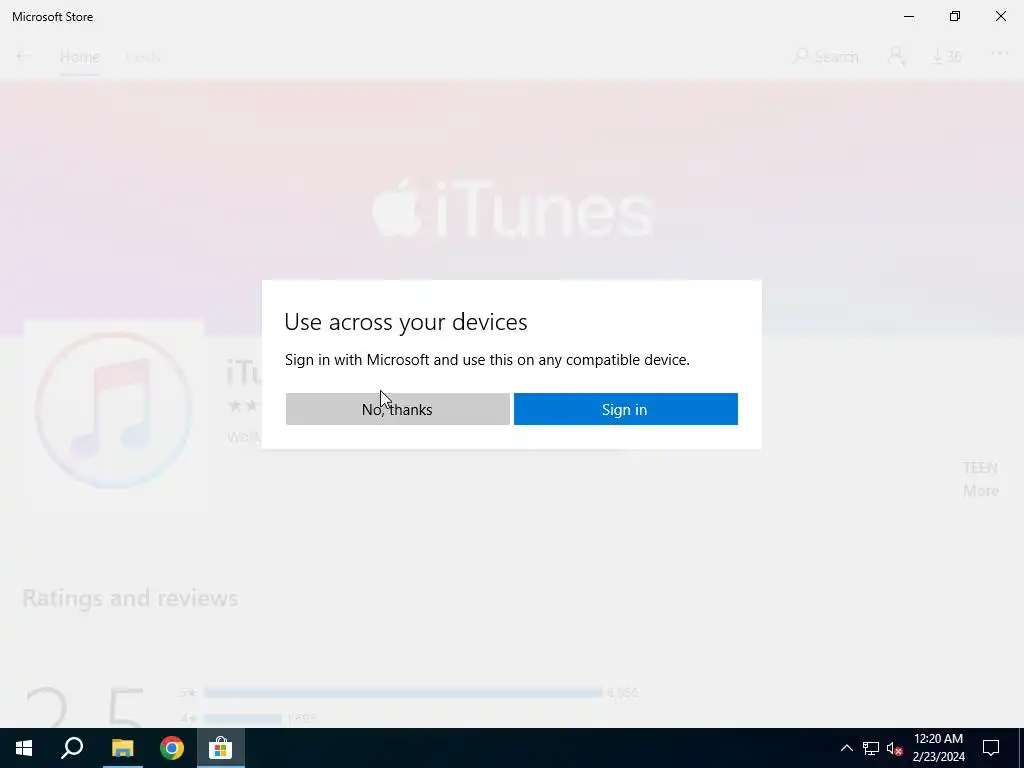Go back using the back arrow
Image resolution: width=1024 pixels, height=768 pixels.
[24, 56]
